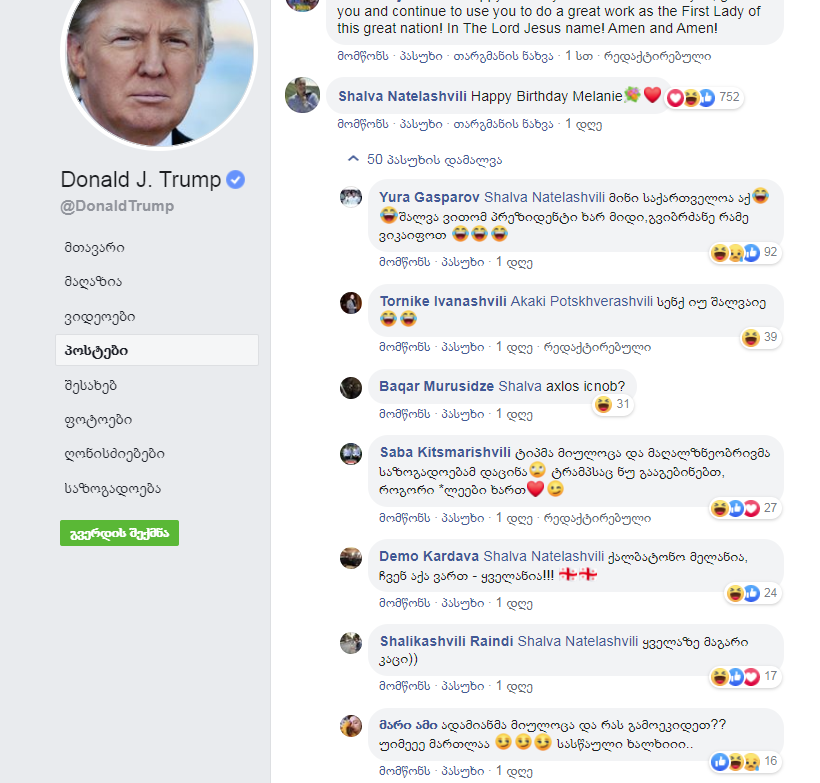The image size is (820, 783).
Task: Go to ფოტოები section in sidebar
Action: [x=98, y=420]
